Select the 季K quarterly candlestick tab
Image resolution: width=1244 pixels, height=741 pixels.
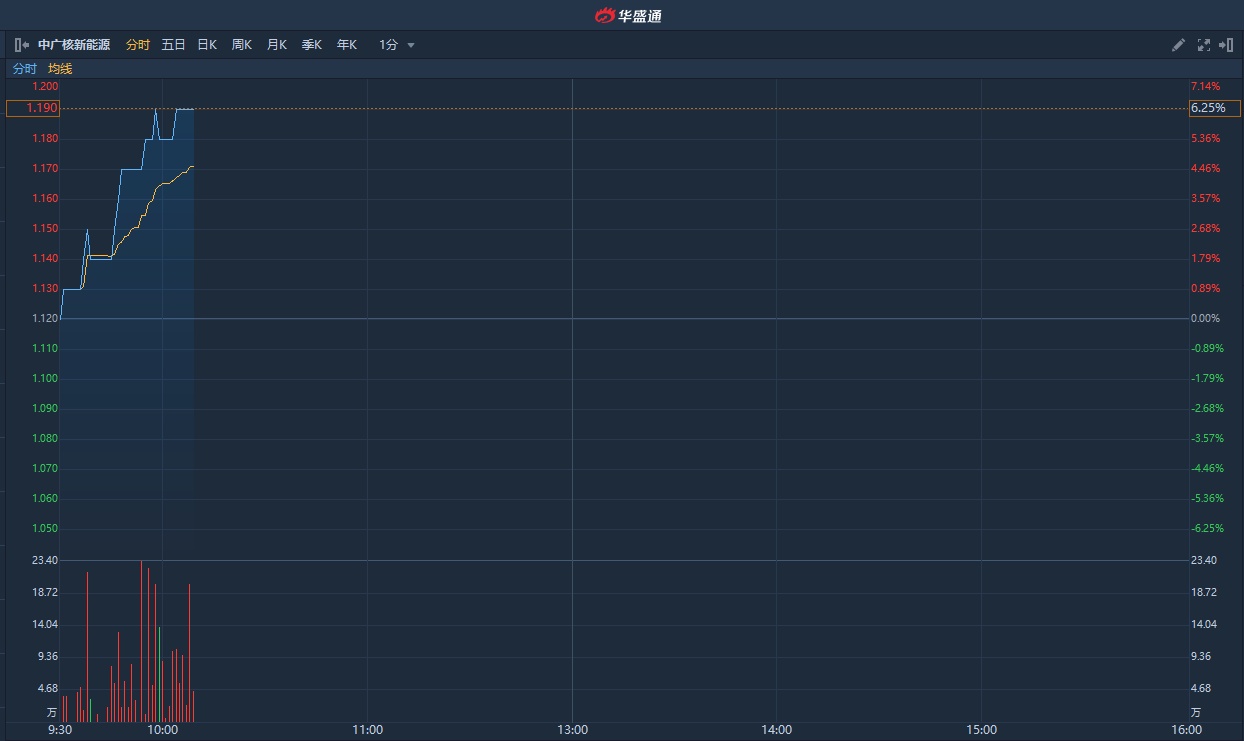click(312, 45)
